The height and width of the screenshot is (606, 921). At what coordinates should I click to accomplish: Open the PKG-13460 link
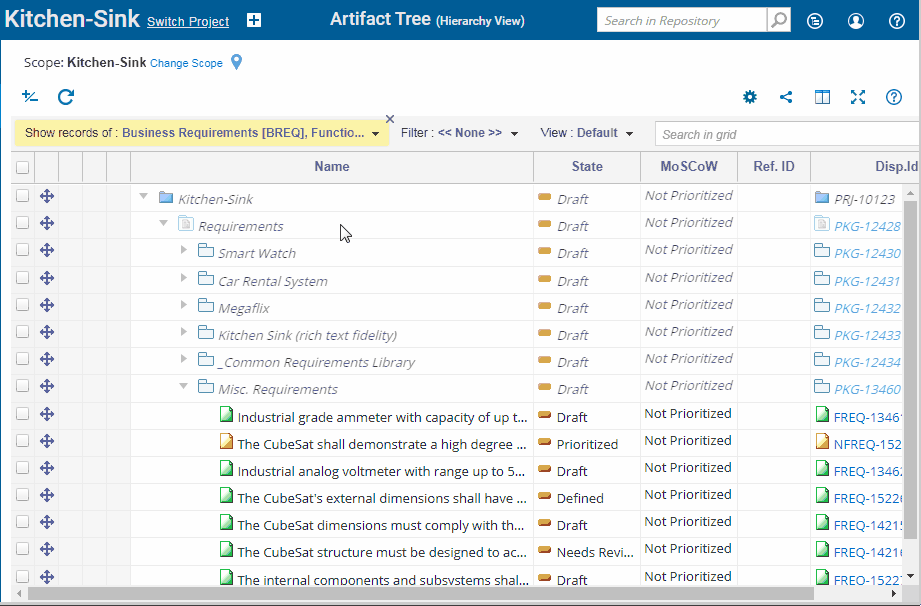click(x=867, y=389)
